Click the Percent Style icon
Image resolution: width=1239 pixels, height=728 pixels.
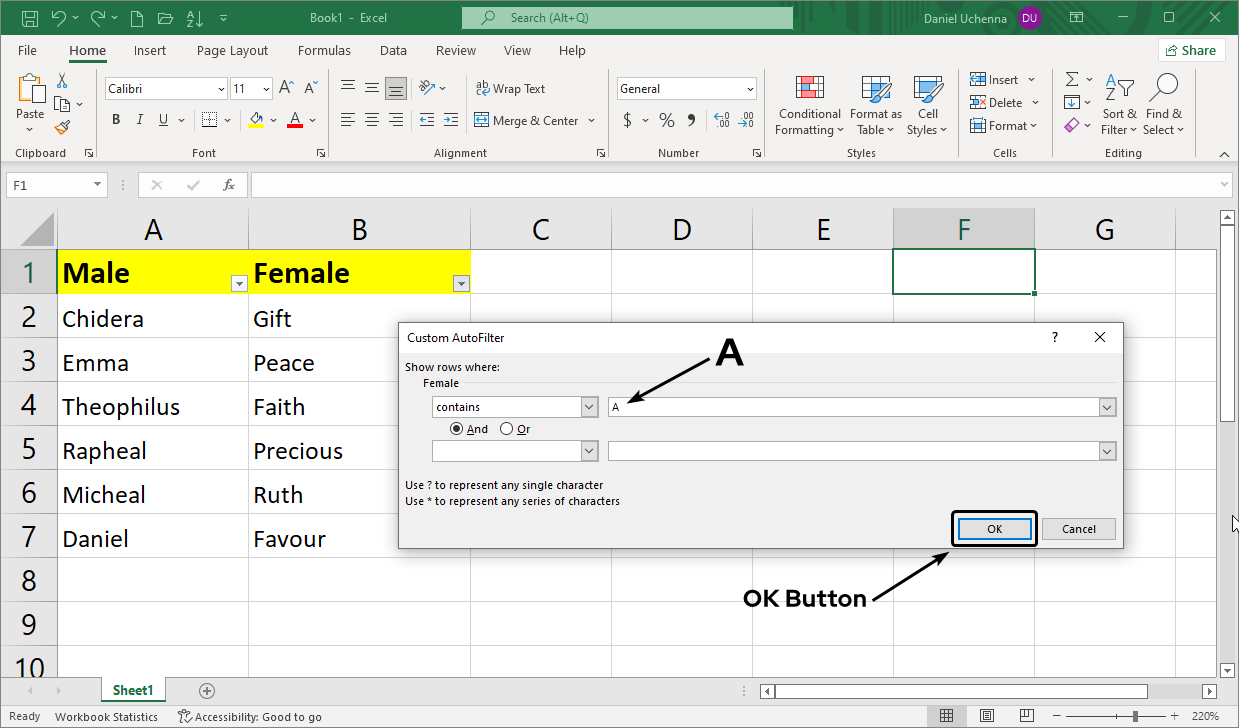pos(666,120)
